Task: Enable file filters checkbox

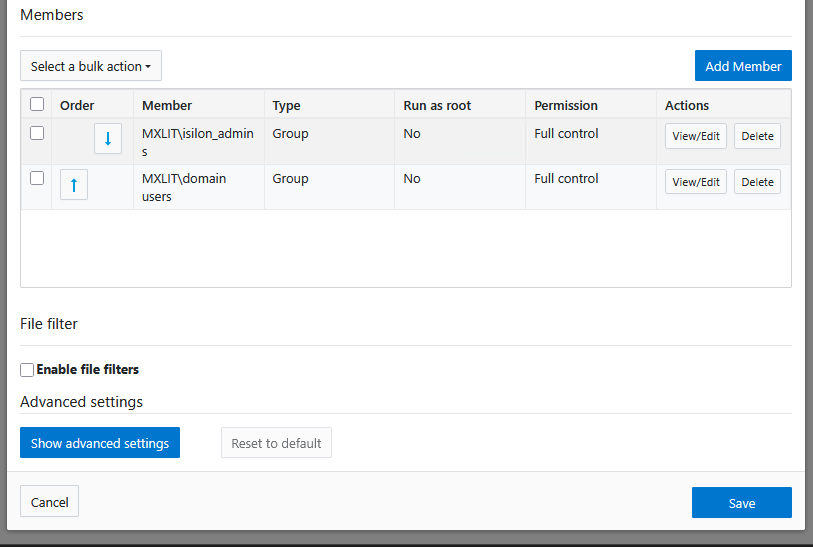Action: coord(27,370)
